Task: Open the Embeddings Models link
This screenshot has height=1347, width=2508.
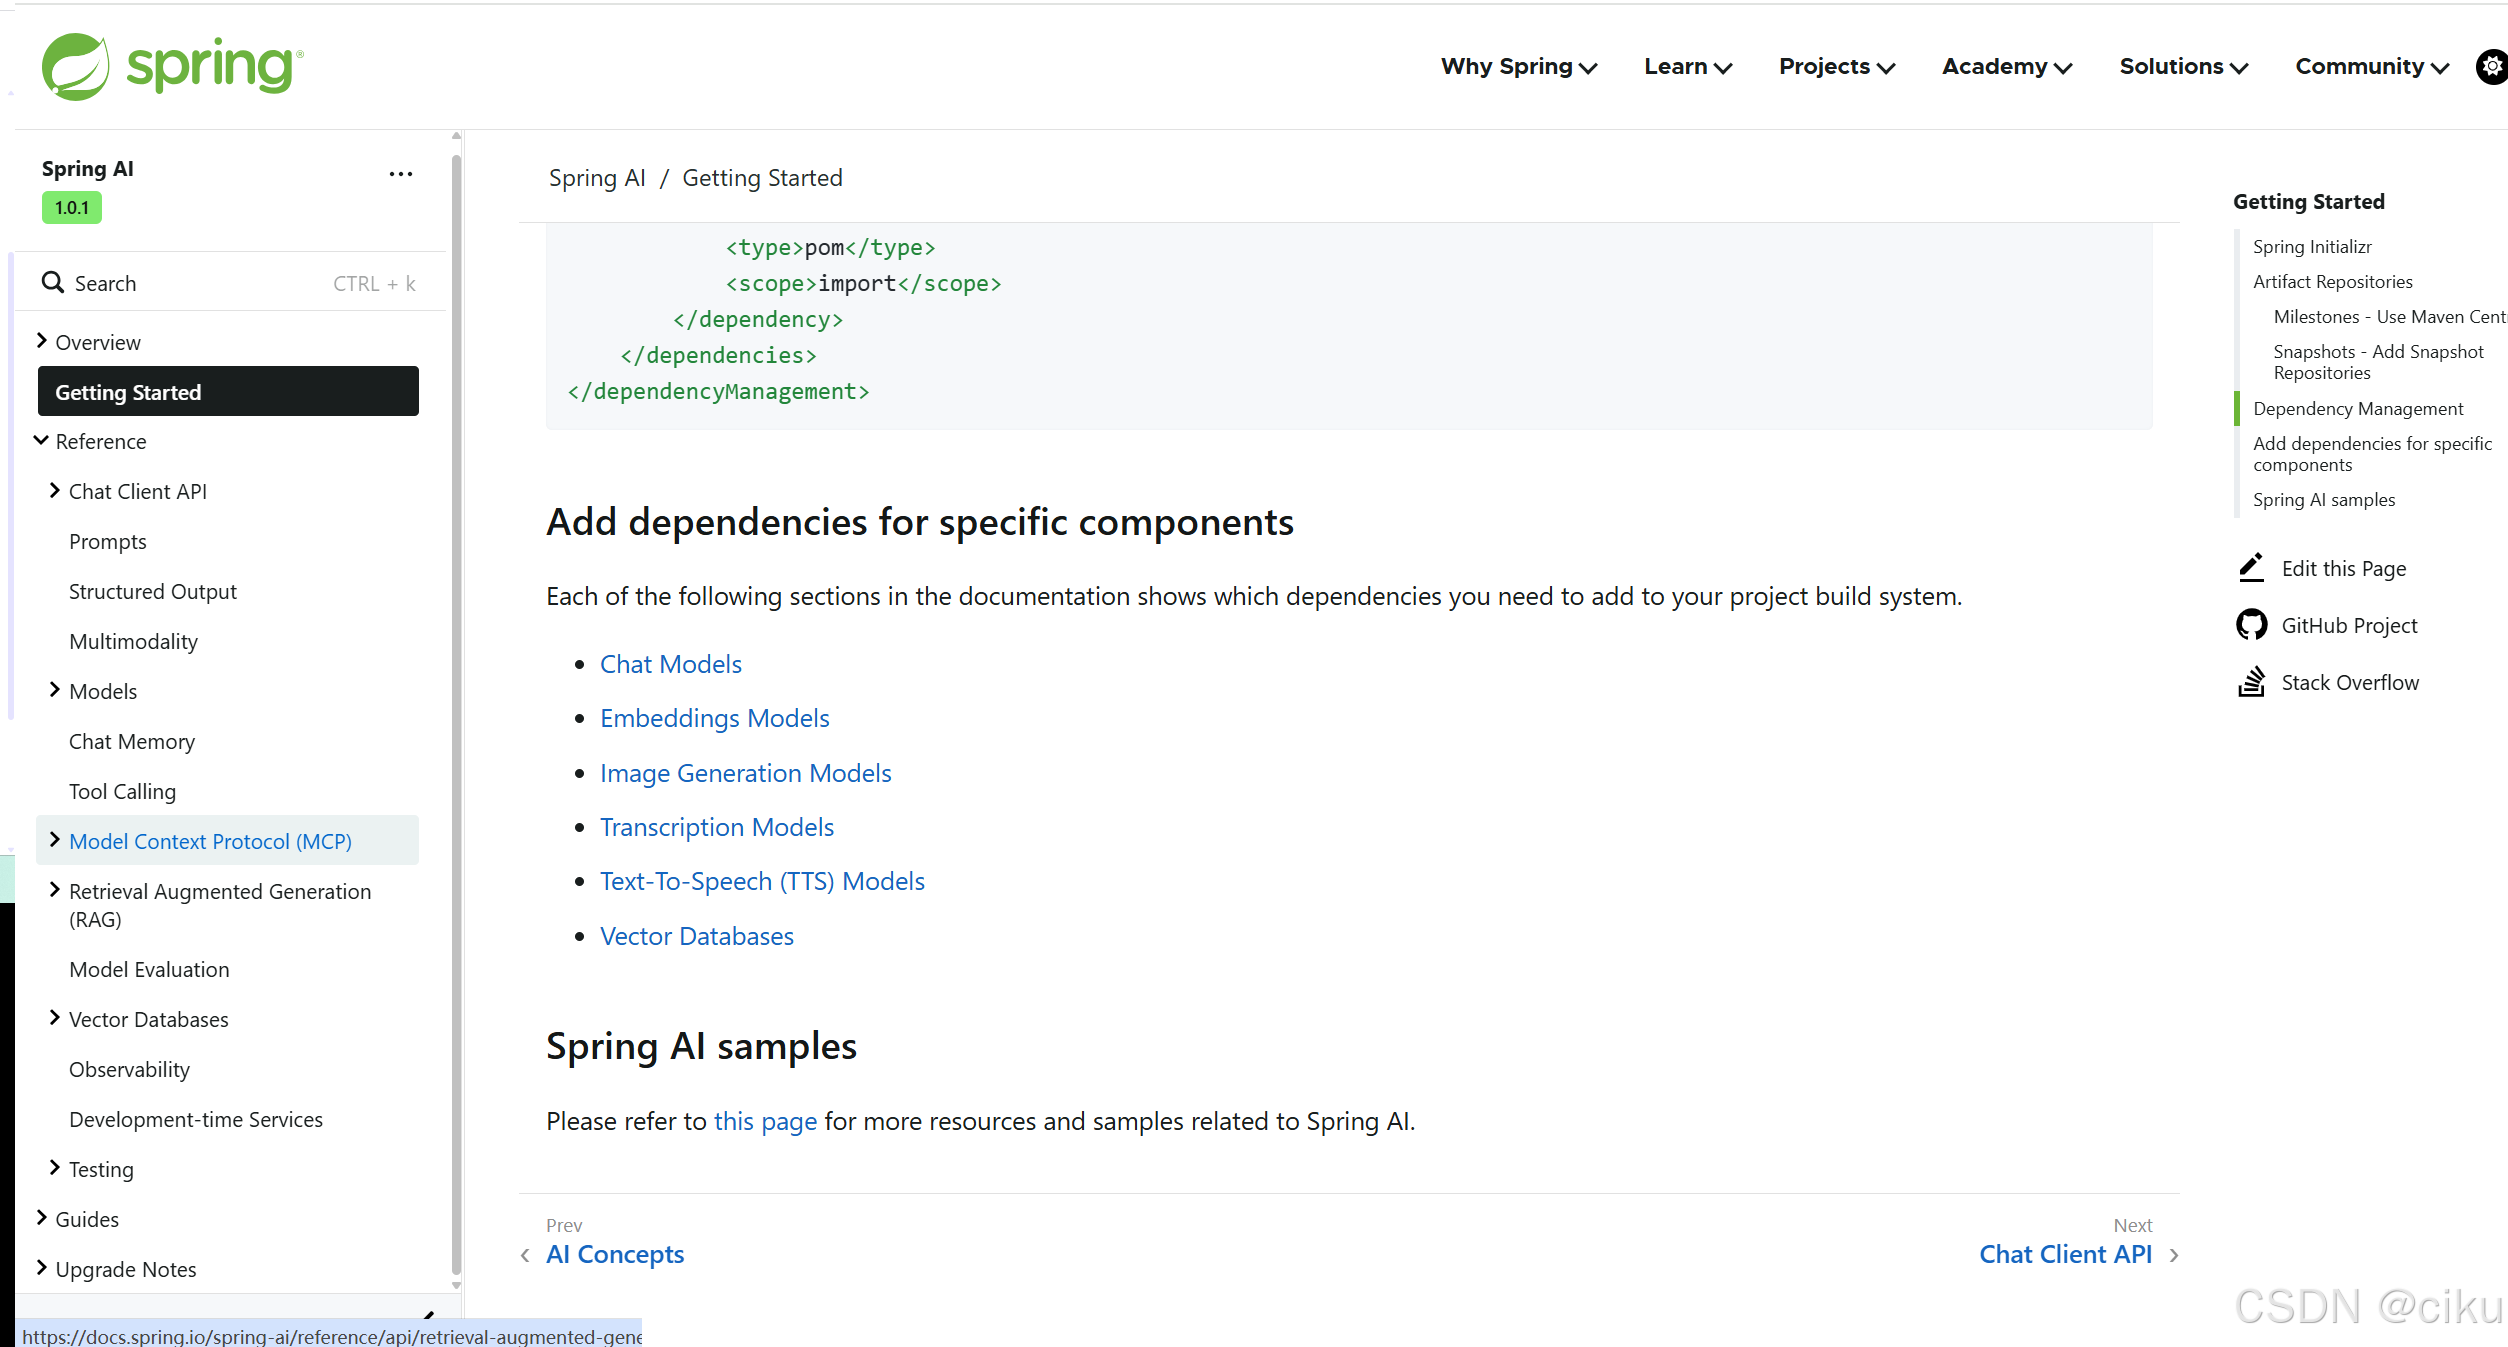Action: [x=715, y=718]
